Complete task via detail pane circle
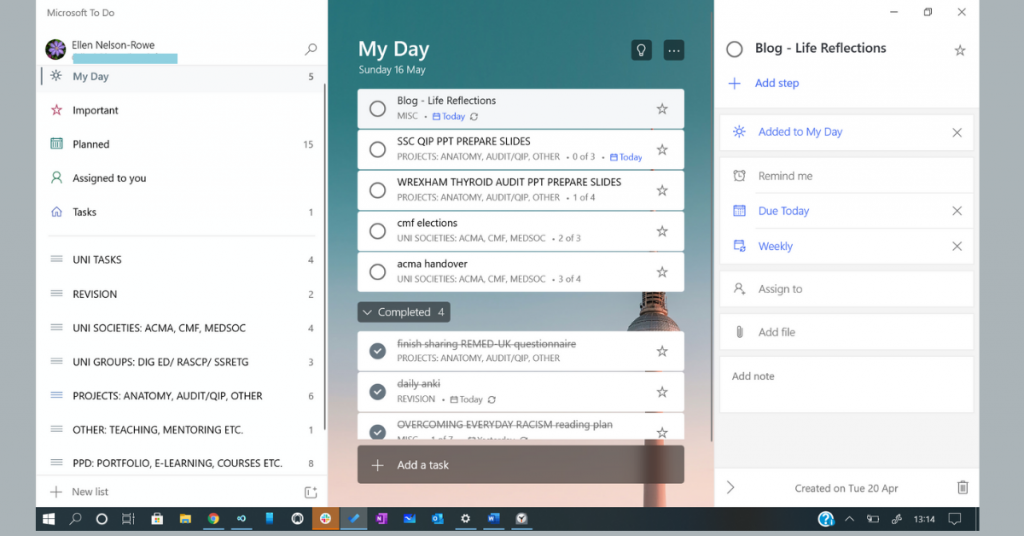This screenshot has width=1024, height=536. 735,49
